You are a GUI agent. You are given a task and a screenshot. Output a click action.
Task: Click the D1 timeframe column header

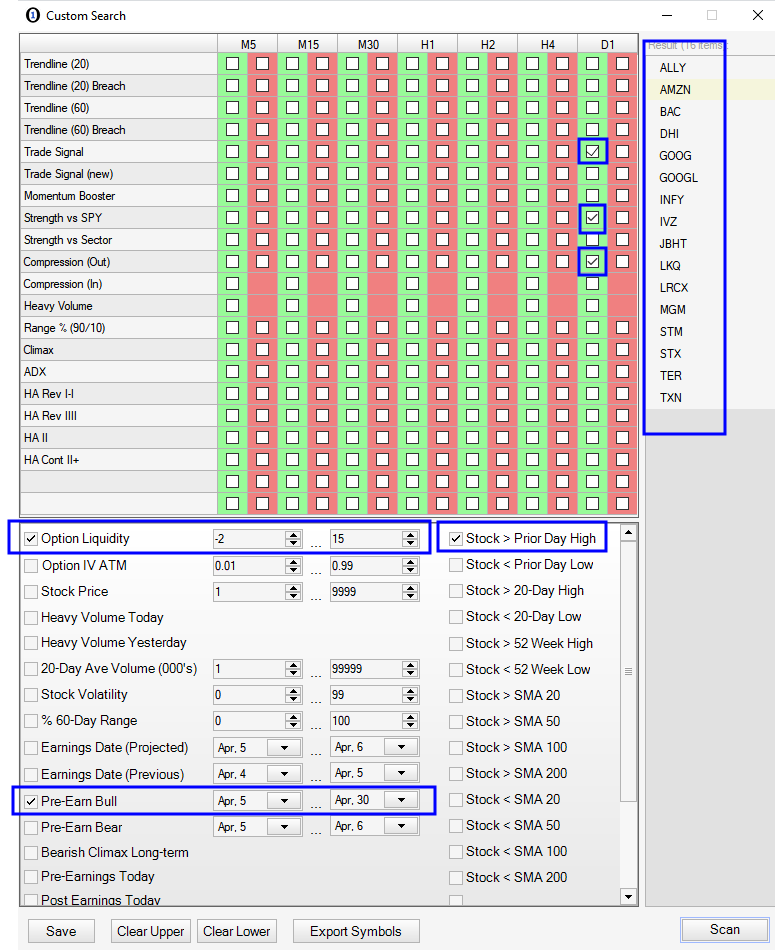click(607, 45)
